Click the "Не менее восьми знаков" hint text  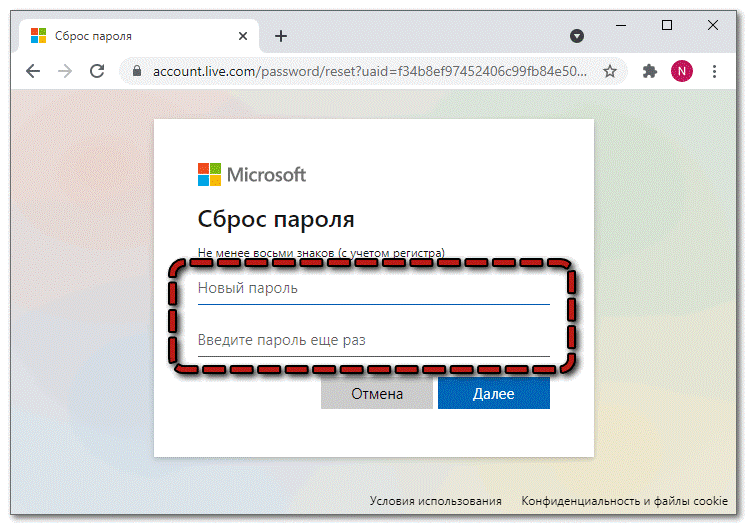point(321,253)
